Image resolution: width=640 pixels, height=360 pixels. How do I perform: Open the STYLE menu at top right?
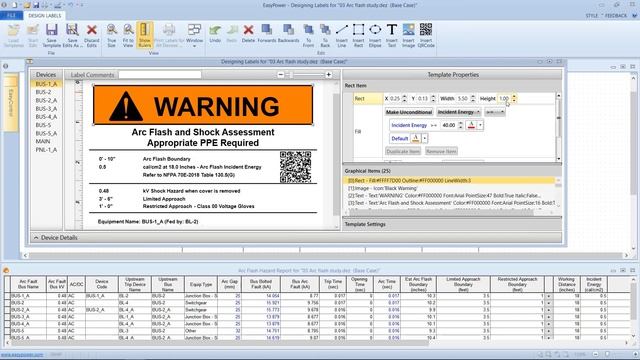593,16
